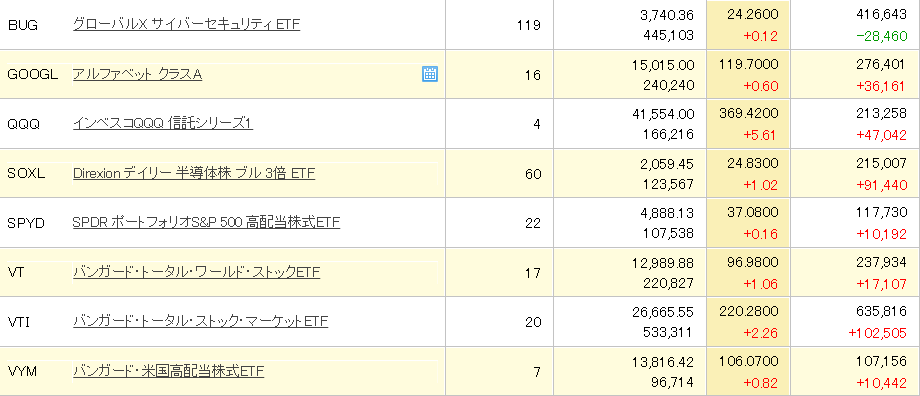The height and width of the screenshot is (396, 920).
Task: Open the バンガード・米国高配当株式ETF link
Action: (x=168, y=371)
